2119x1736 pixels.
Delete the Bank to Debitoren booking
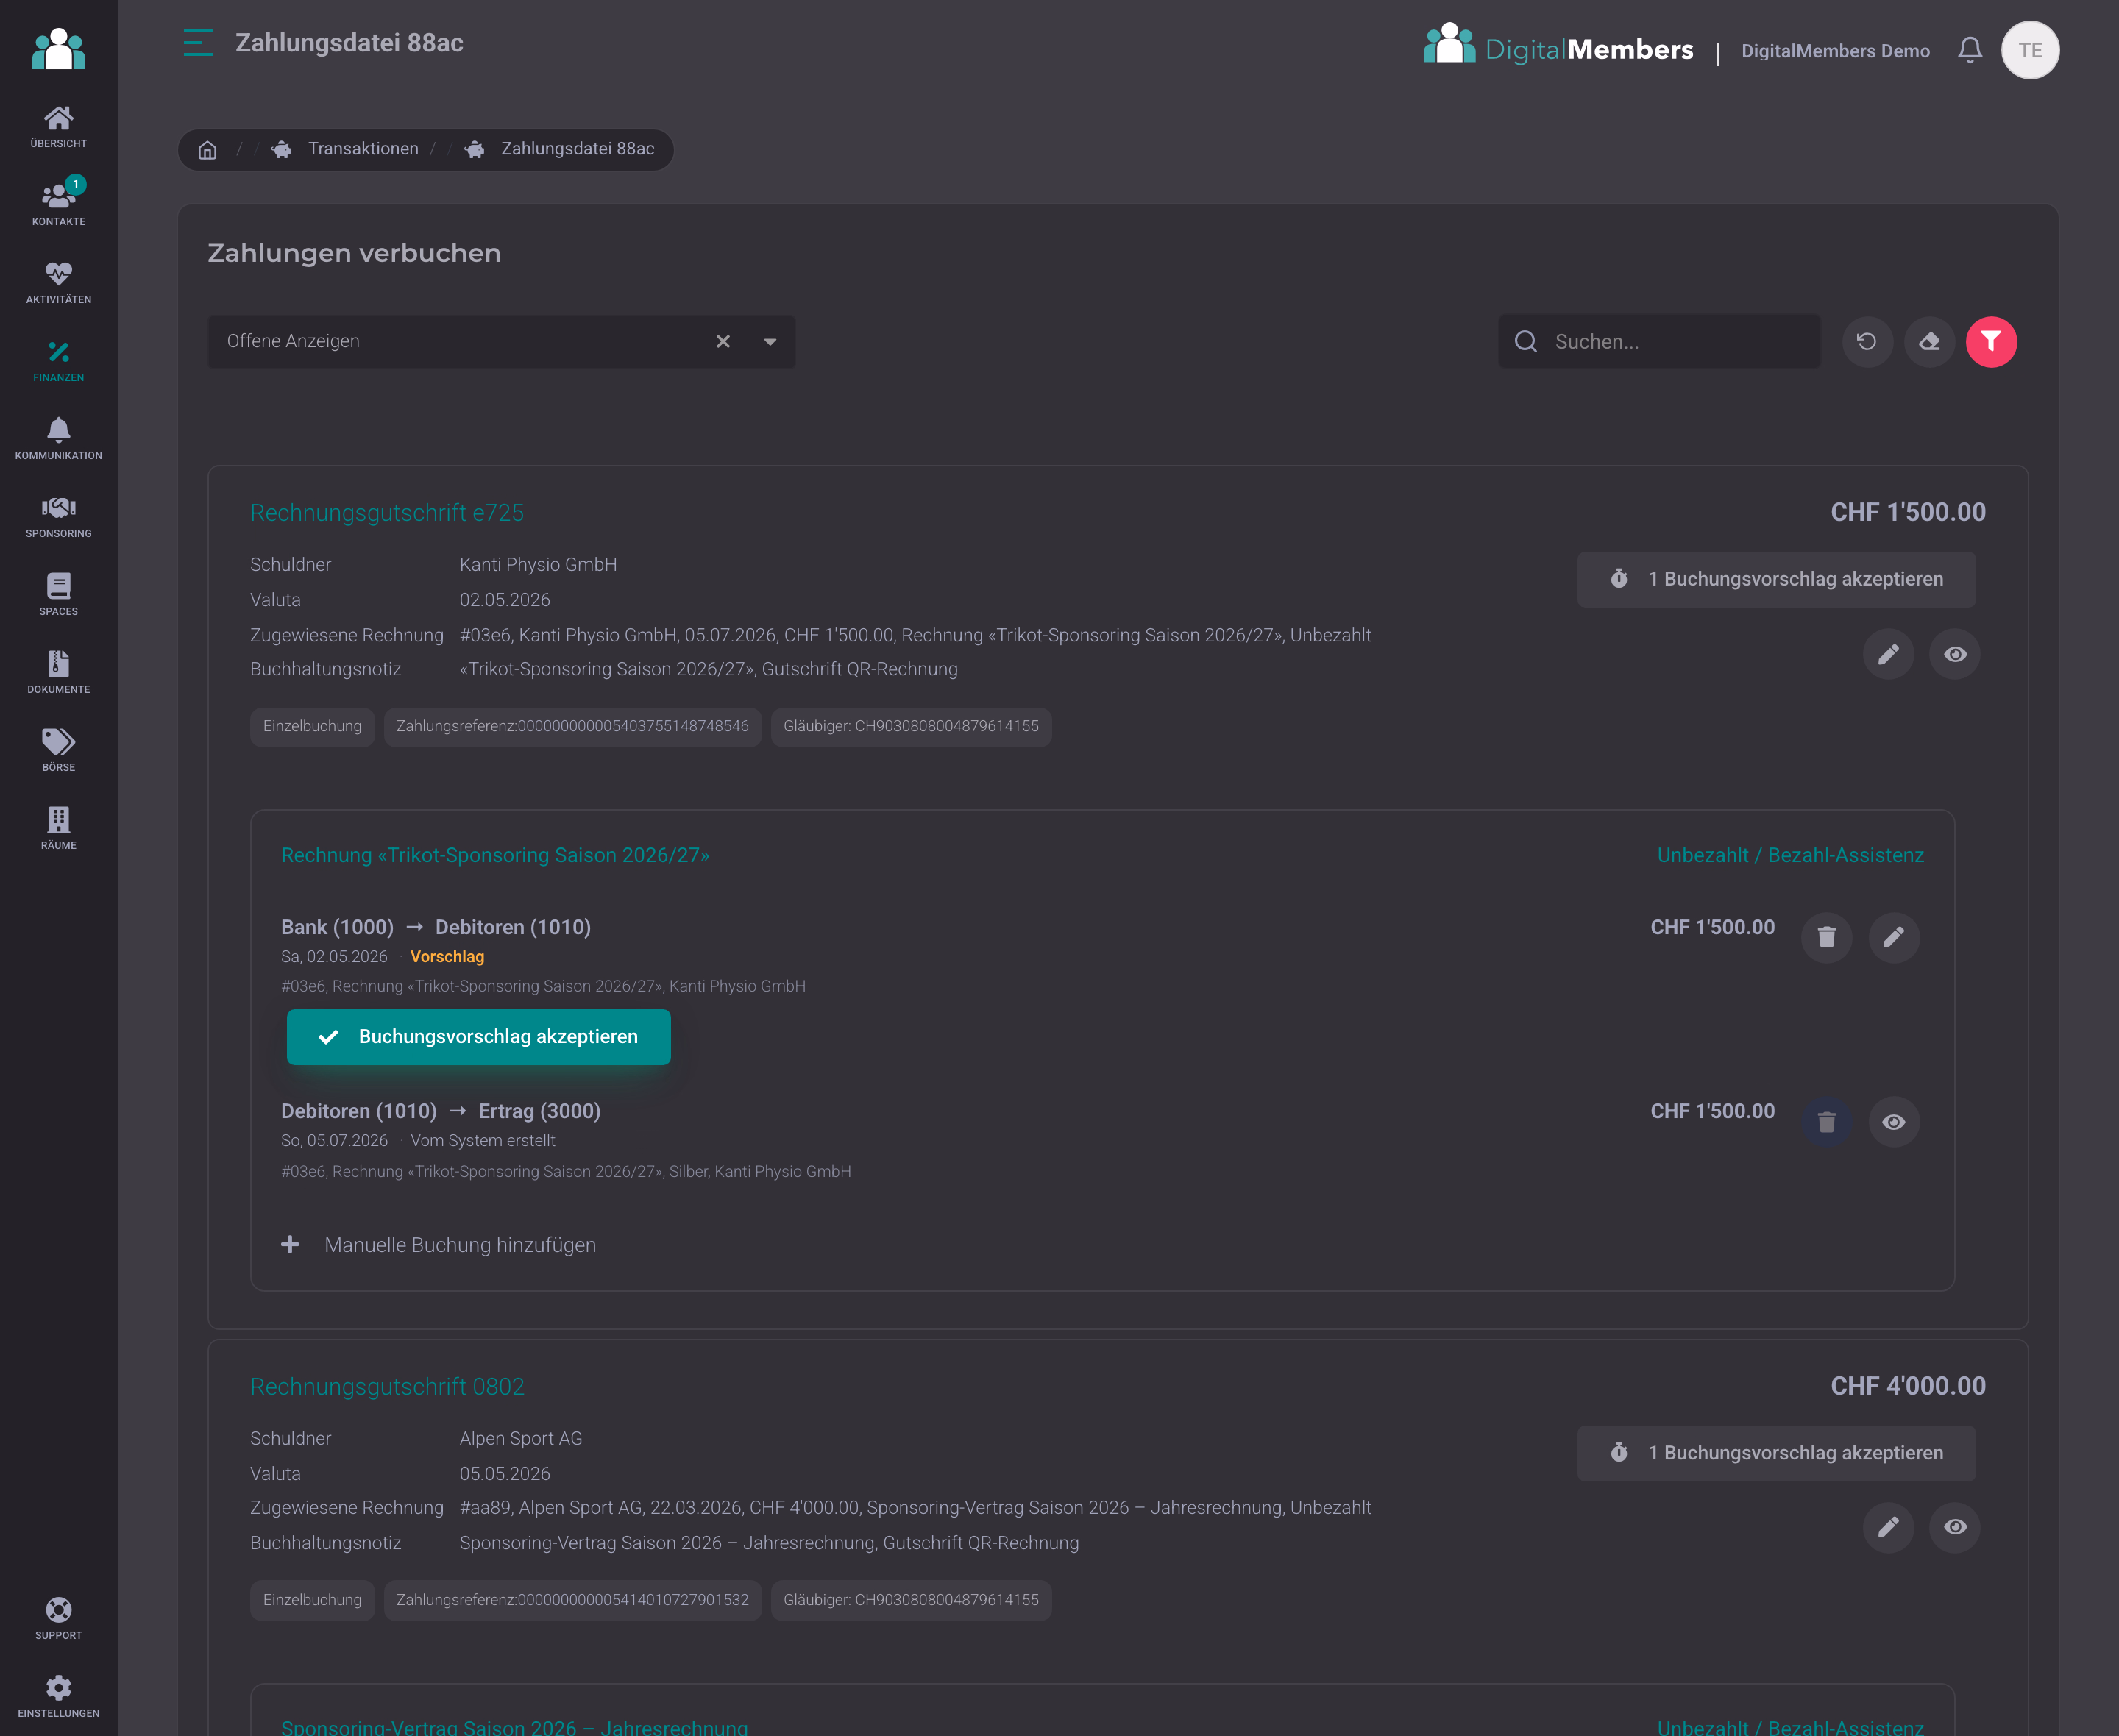pos(1826,937)
